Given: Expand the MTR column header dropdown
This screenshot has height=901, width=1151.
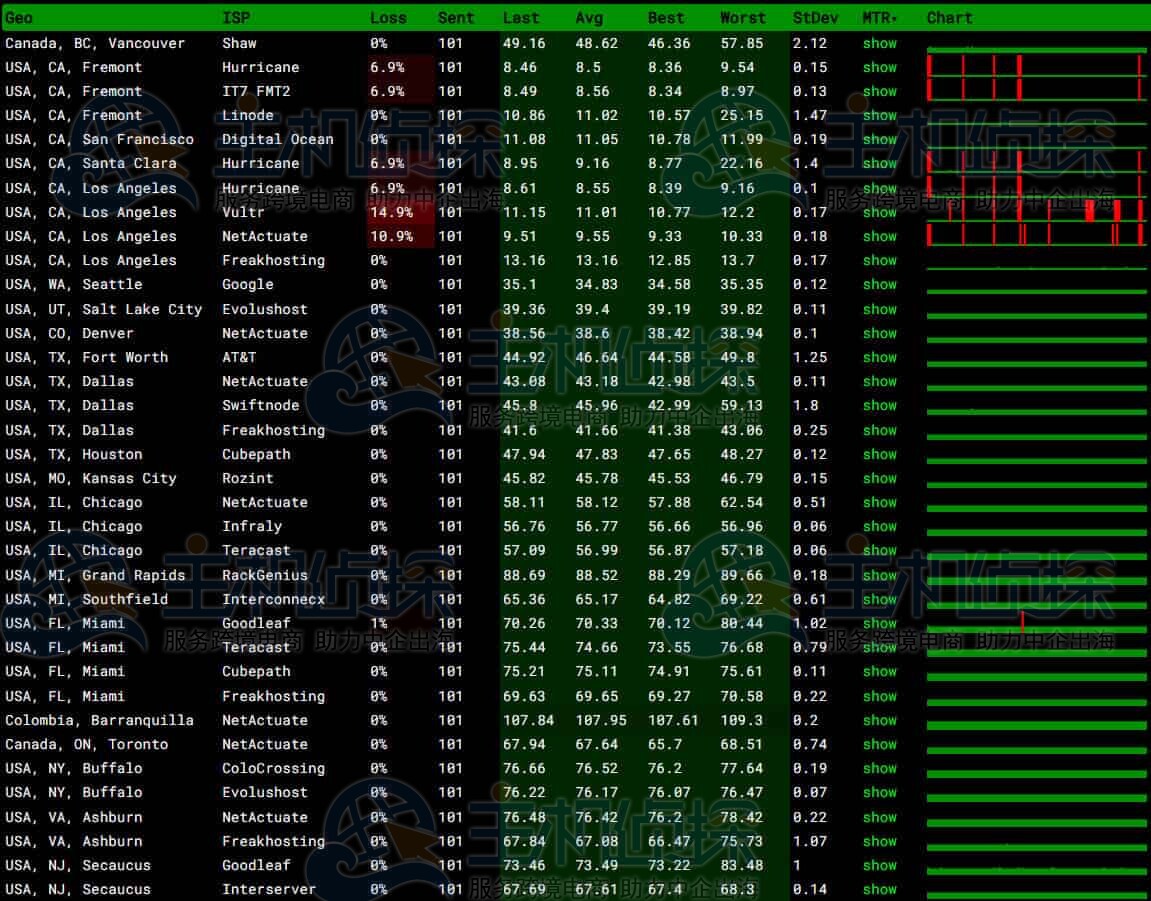Looking at the screenshot, I should pos(879,18).
